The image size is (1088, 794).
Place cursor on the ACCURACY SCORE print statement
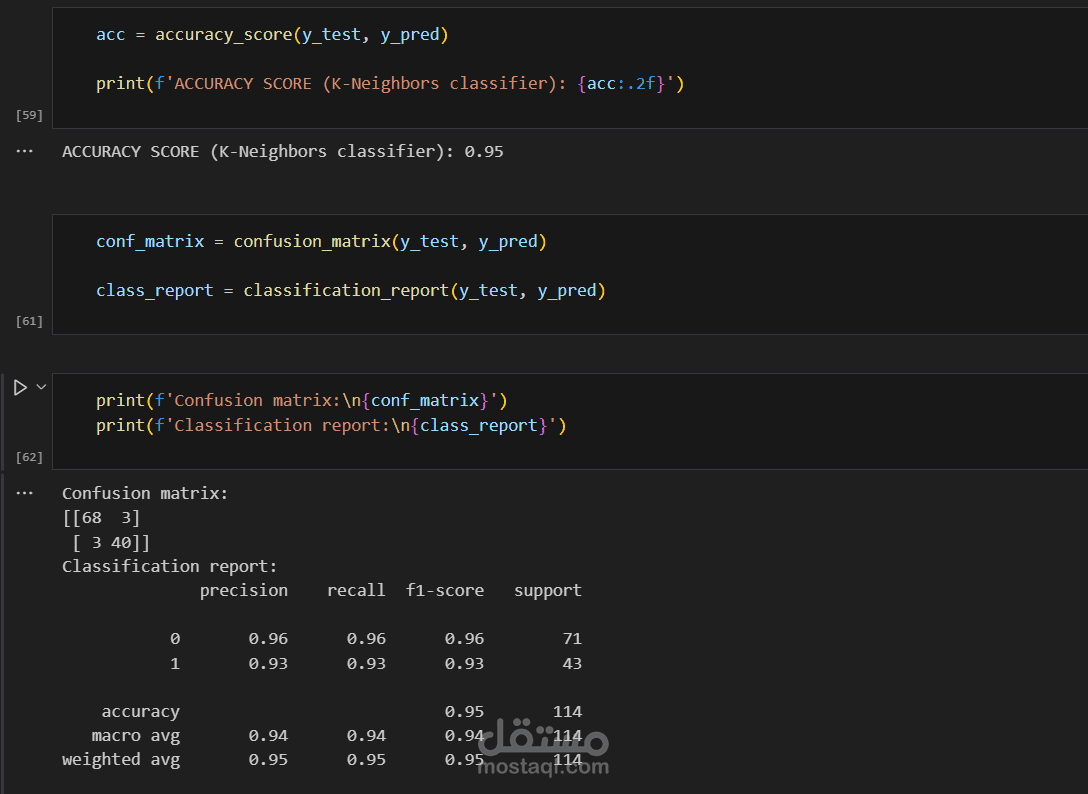coord(390,83)
